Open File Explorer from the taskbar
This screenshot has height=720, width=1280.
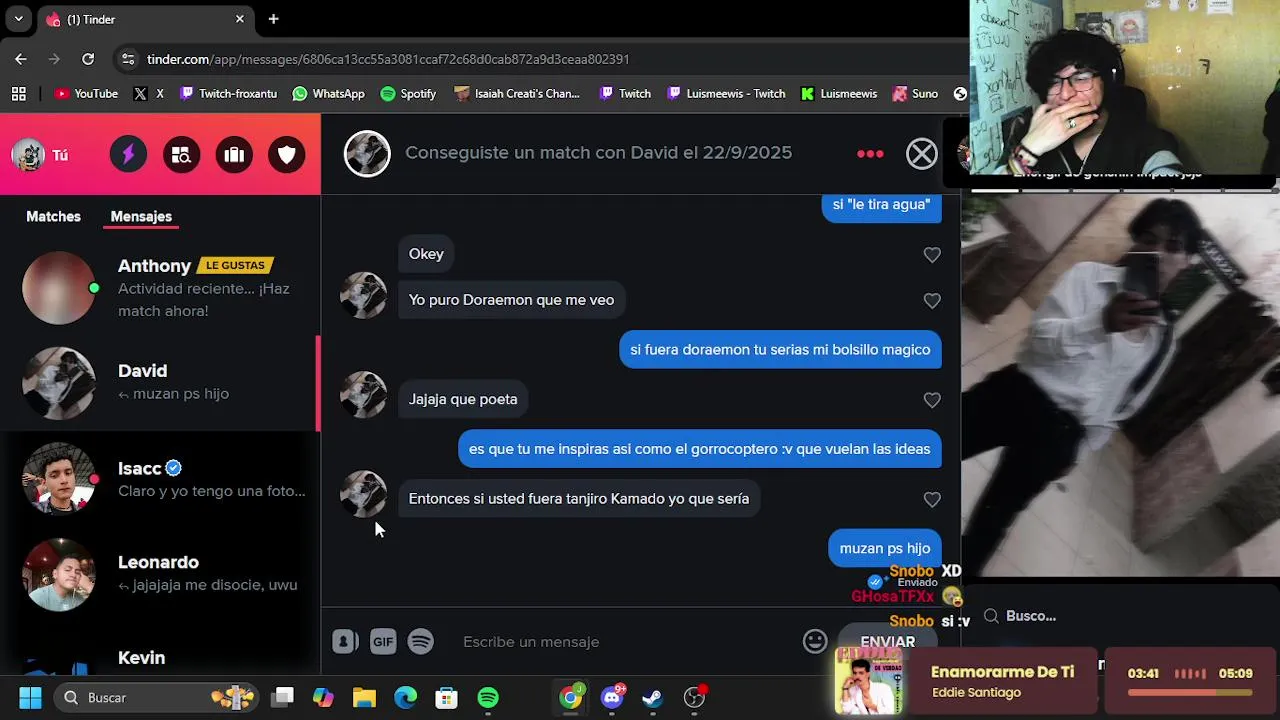click(x=364, y=698)
